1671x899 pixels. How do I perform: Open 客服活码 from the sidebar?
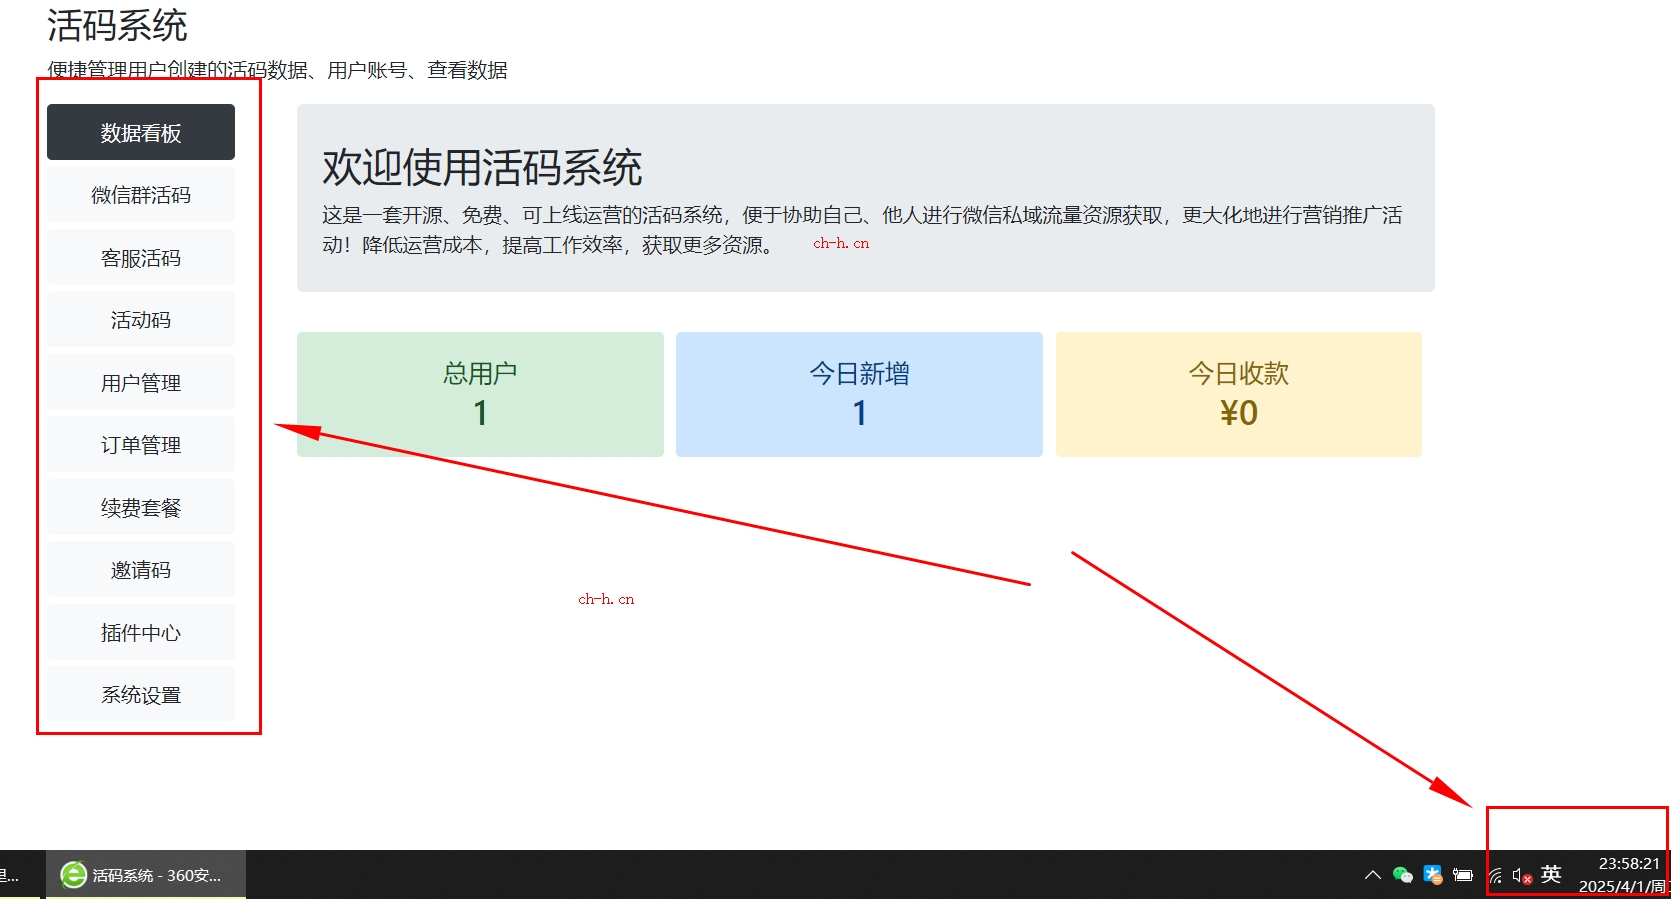[x=141, y=258]
